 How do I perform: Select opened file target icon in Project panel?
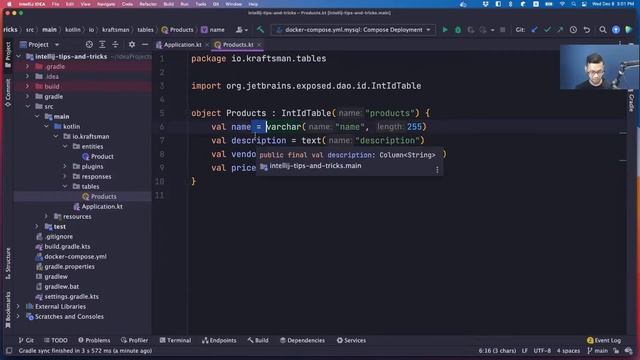pyautogui.click(x=89, y=44)
